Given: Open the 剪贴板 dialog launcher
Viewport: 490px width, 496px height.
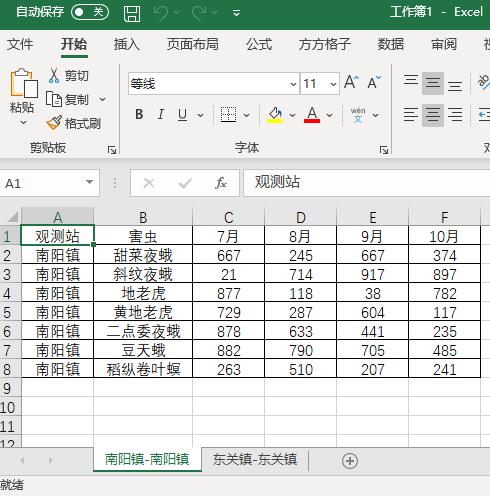Looking at the screenshot, I should (x=112, y=150).
